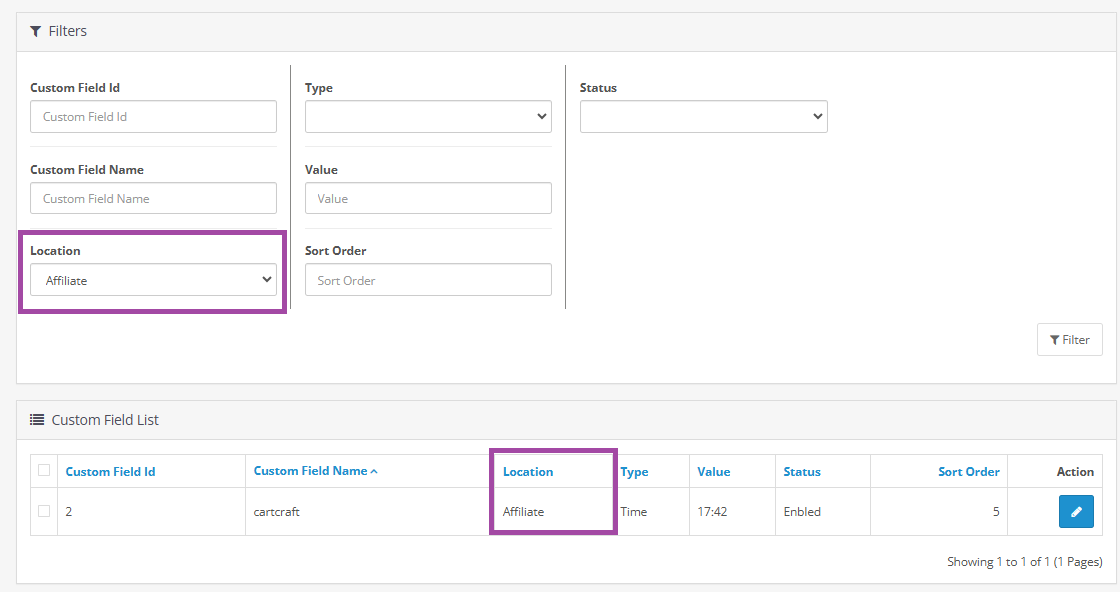Sort table by Type header
This screenshot has height=592, width=1120.
(634, 472)
